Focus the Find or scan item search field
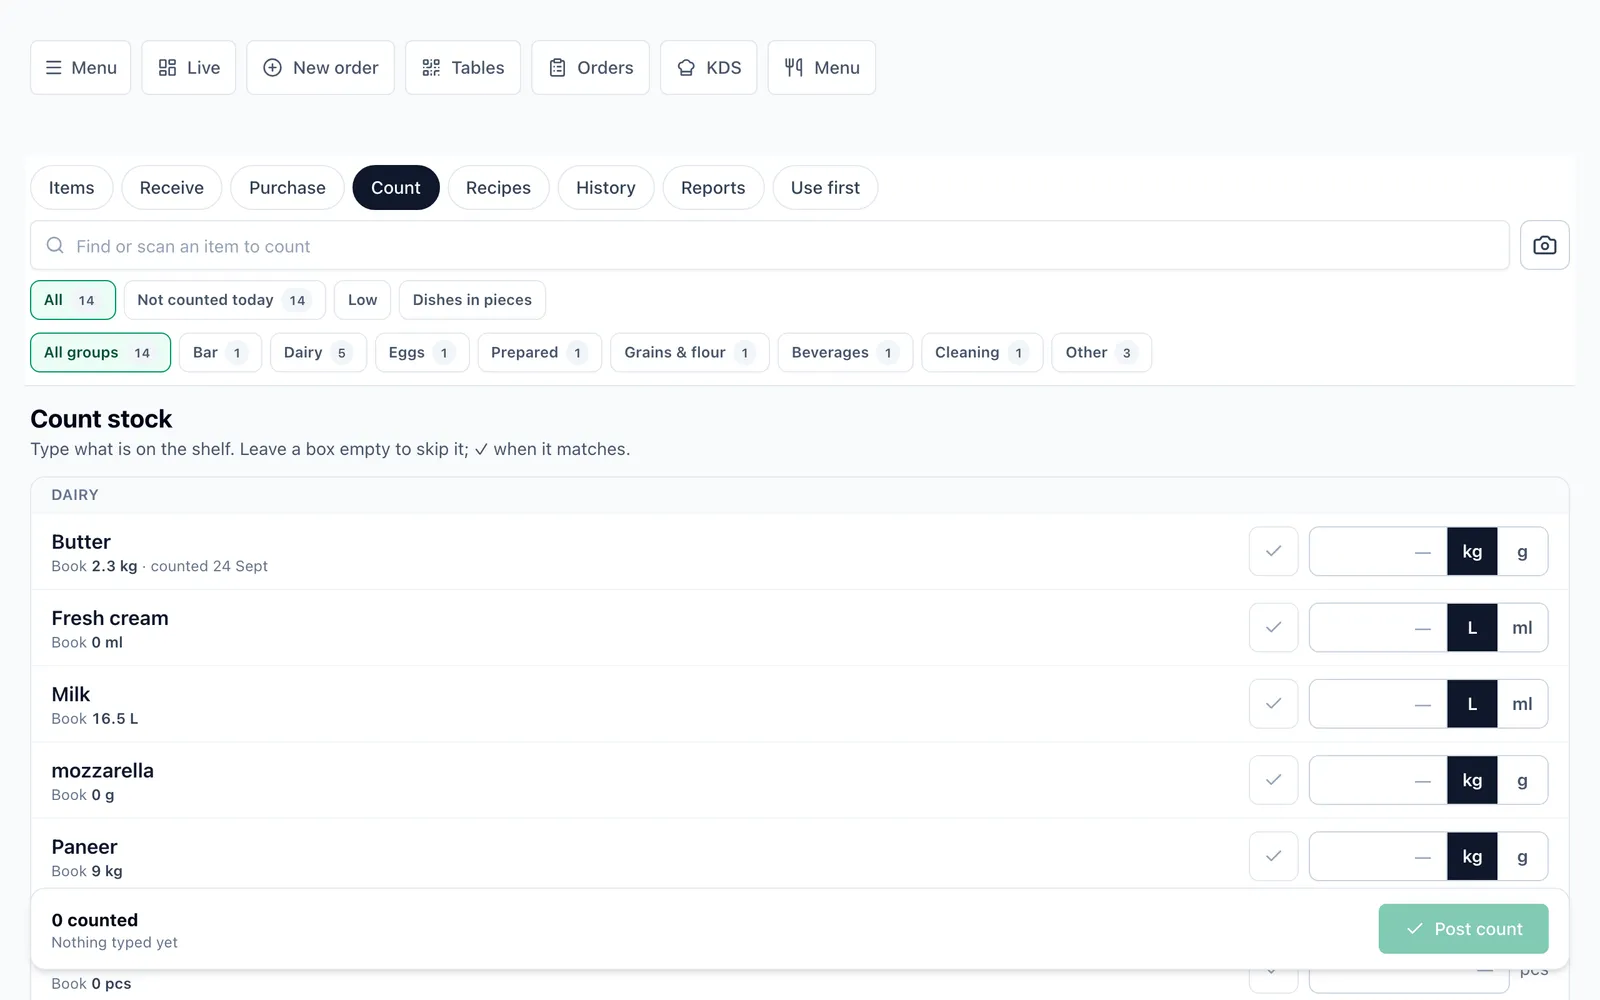The width and height of the screenshot is (1600, 1000). [769, 246]
